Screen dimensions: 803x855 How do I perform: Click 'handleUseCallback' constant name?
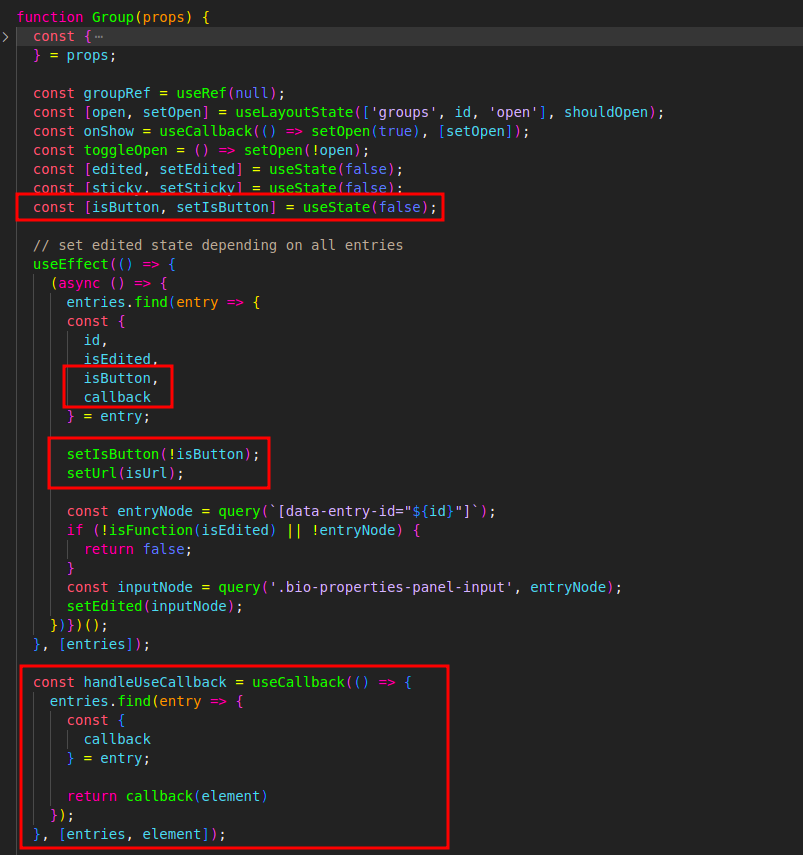point(155,682)
